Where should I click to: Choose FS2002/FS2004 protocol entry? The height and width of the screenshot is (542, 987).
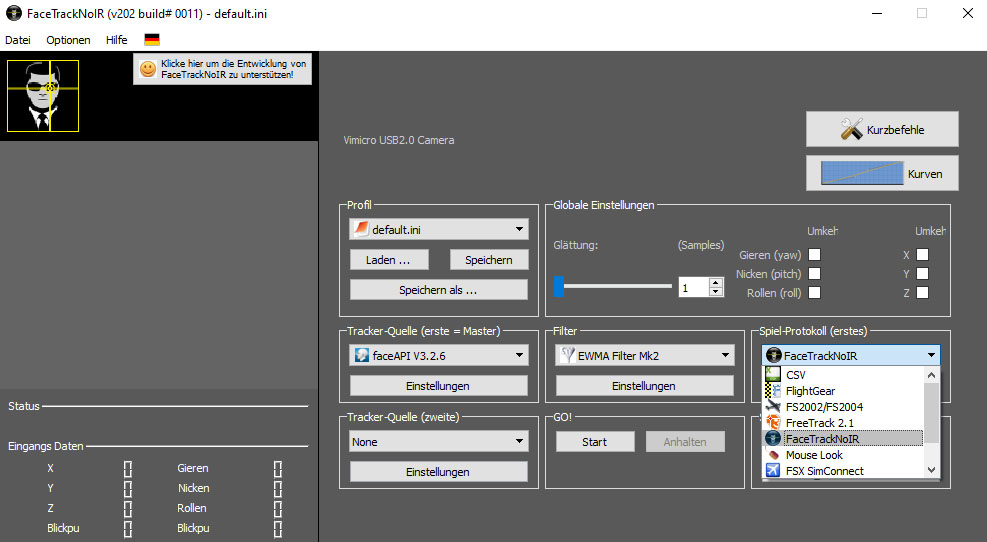pyautogui.click(x=843, y=407)
